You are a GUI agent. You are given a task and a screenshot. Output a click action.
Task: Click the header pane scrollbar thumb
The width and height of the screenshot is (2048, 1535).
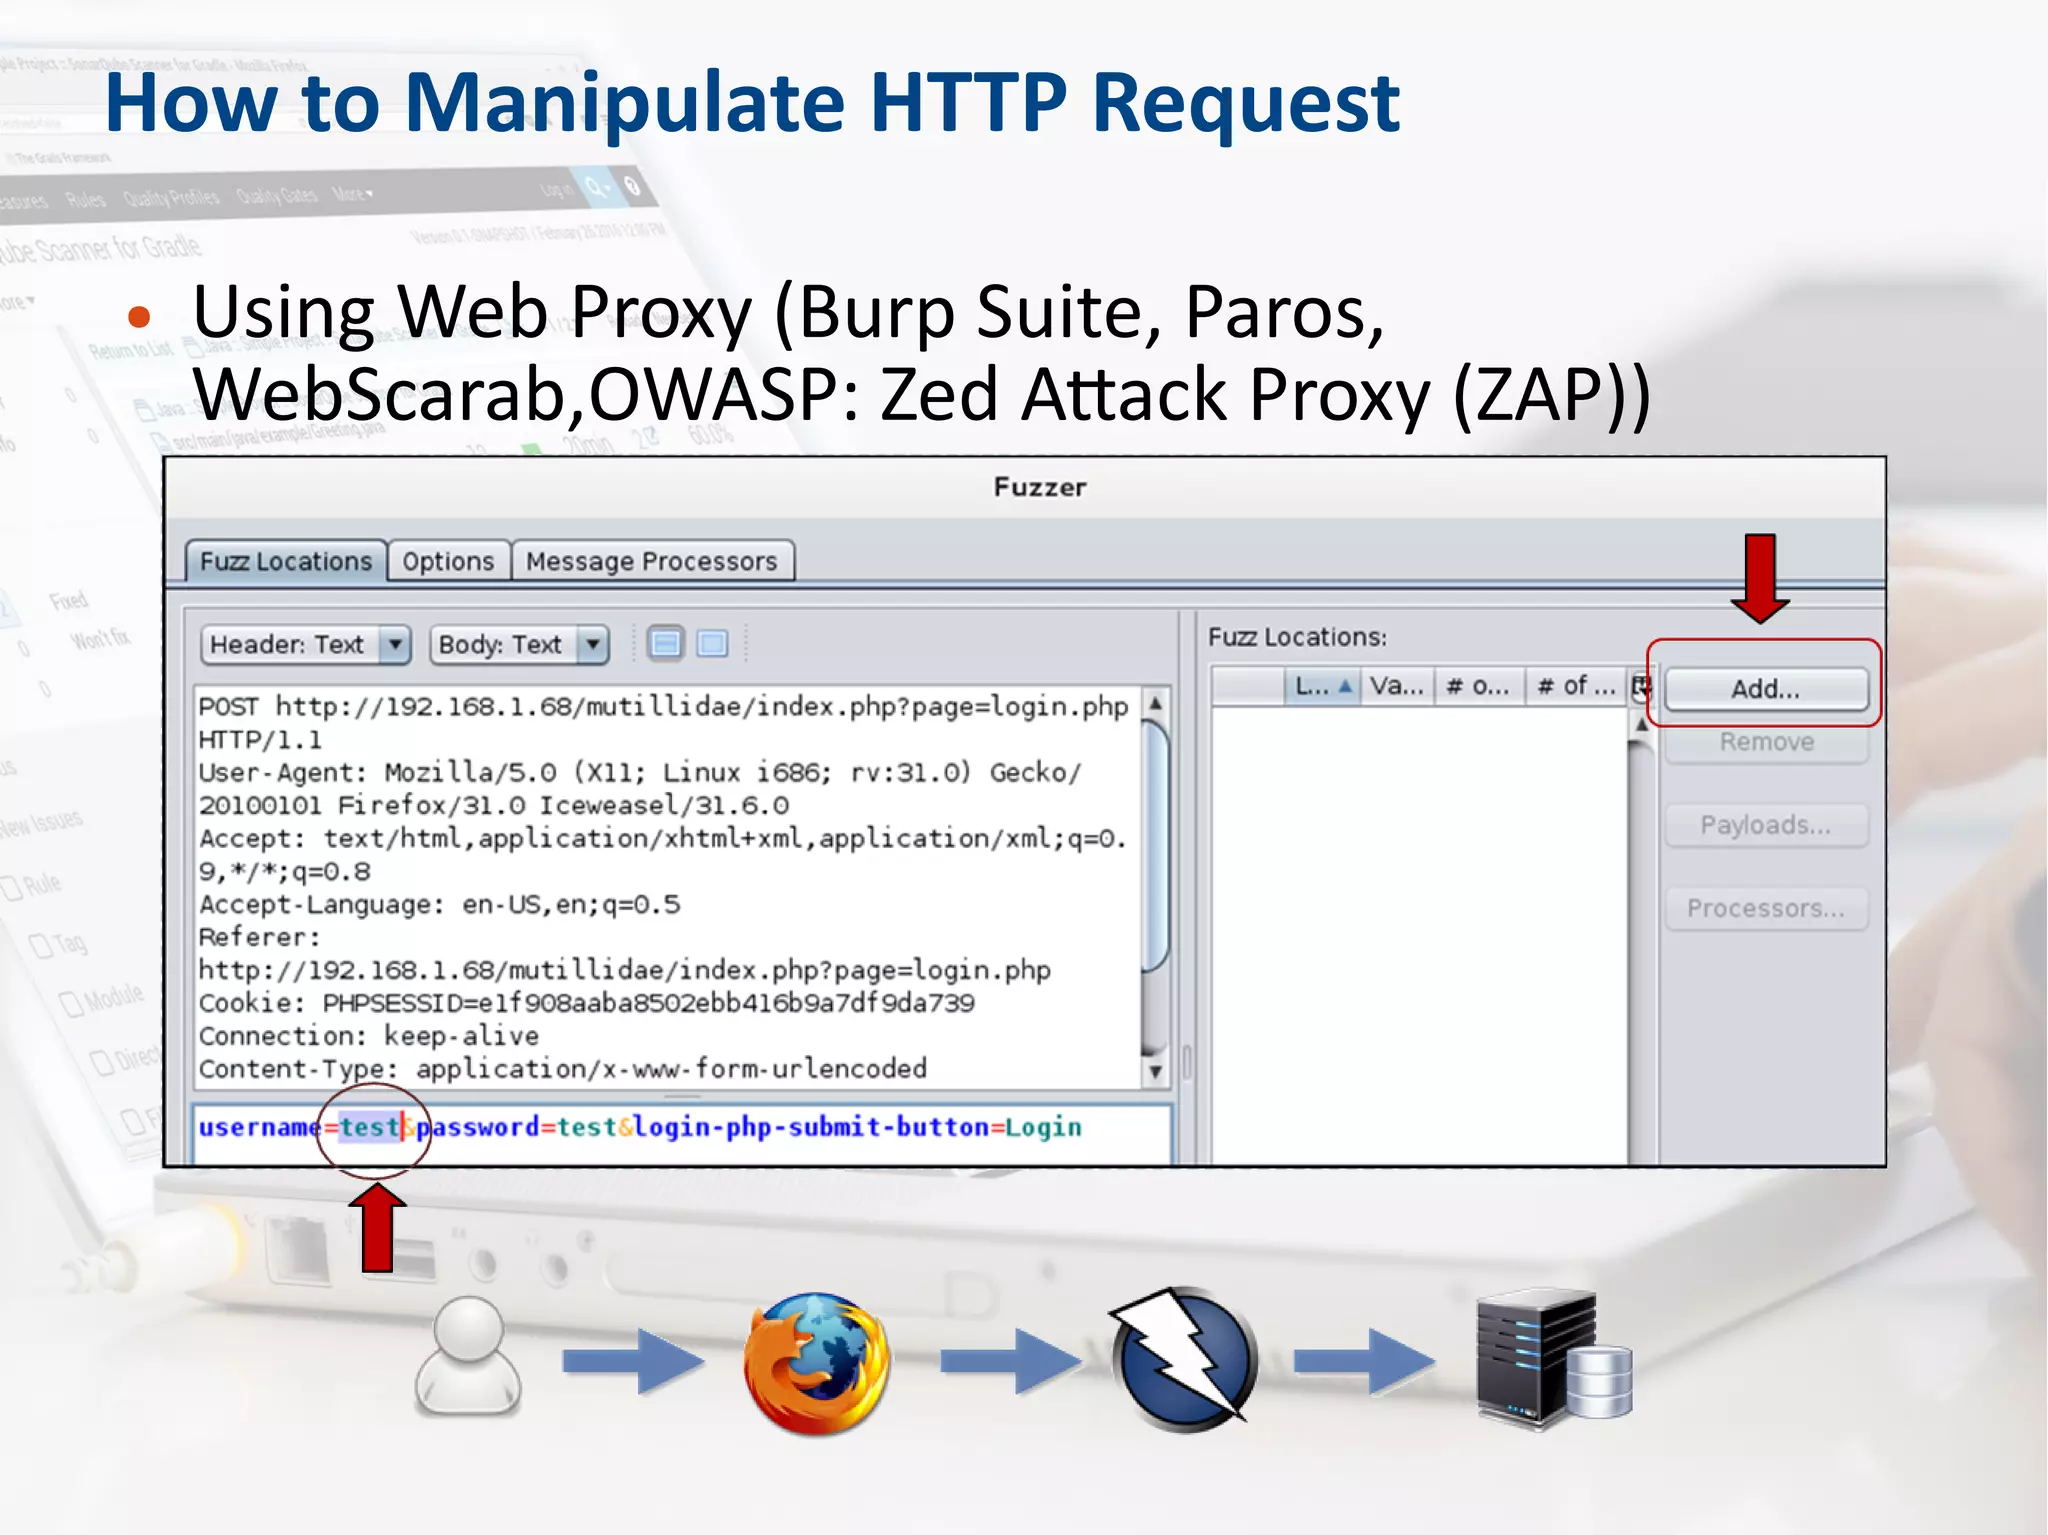tap(1156, 845)
